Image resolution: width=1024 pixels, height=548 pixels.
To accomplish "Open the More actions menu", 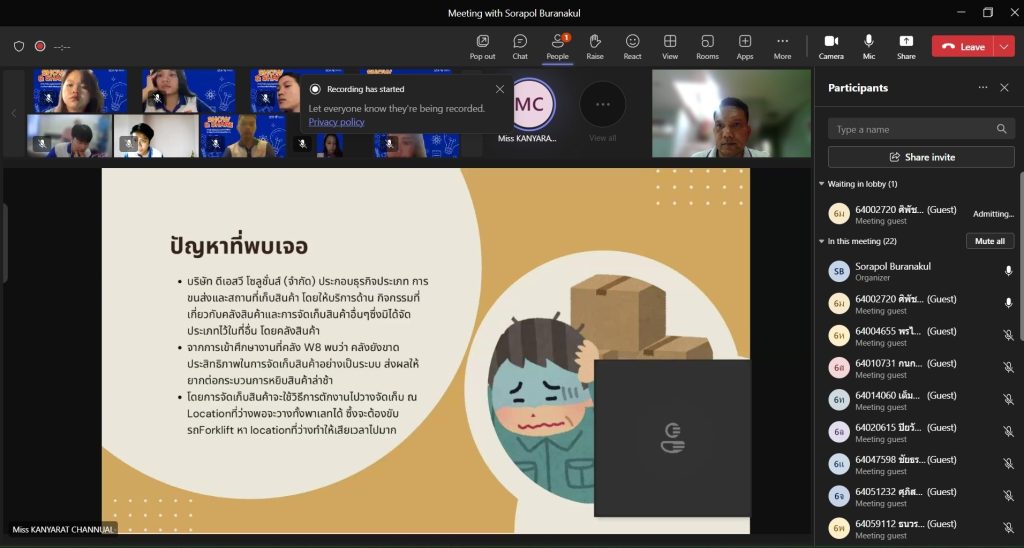I will pyautogui.click(x=782, y=47).
